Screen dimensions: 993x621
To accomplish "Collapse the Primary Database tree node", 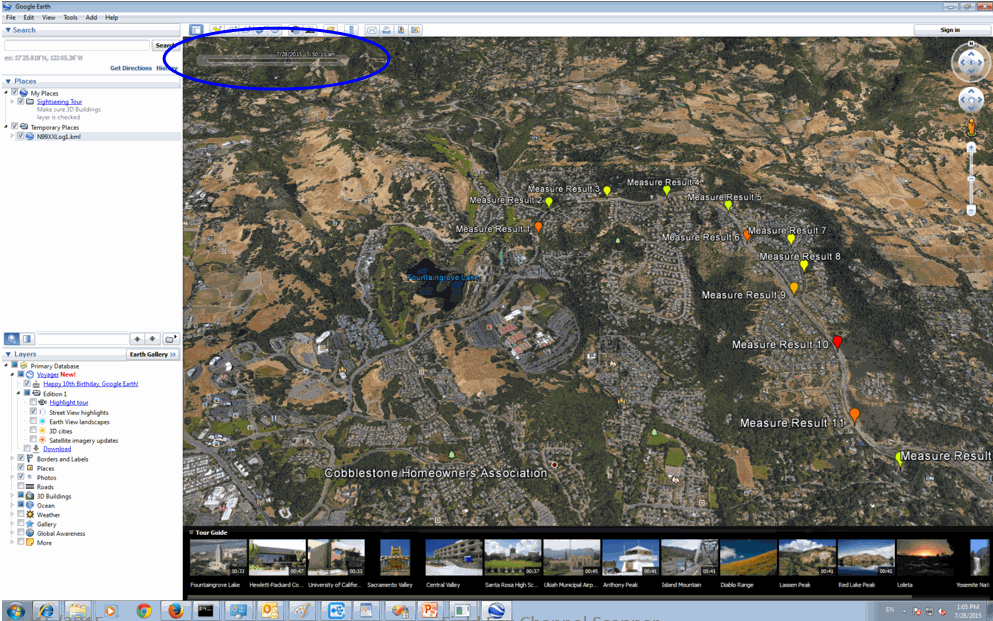I will 6,365.
